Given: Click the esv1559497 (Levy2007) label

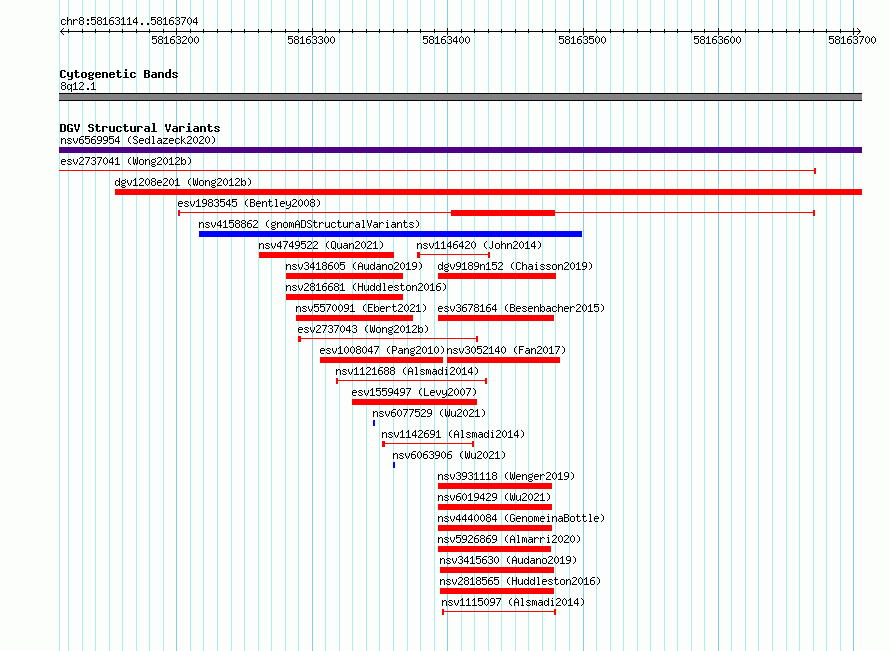Looking at the screenshot, I should coord(414,392).
